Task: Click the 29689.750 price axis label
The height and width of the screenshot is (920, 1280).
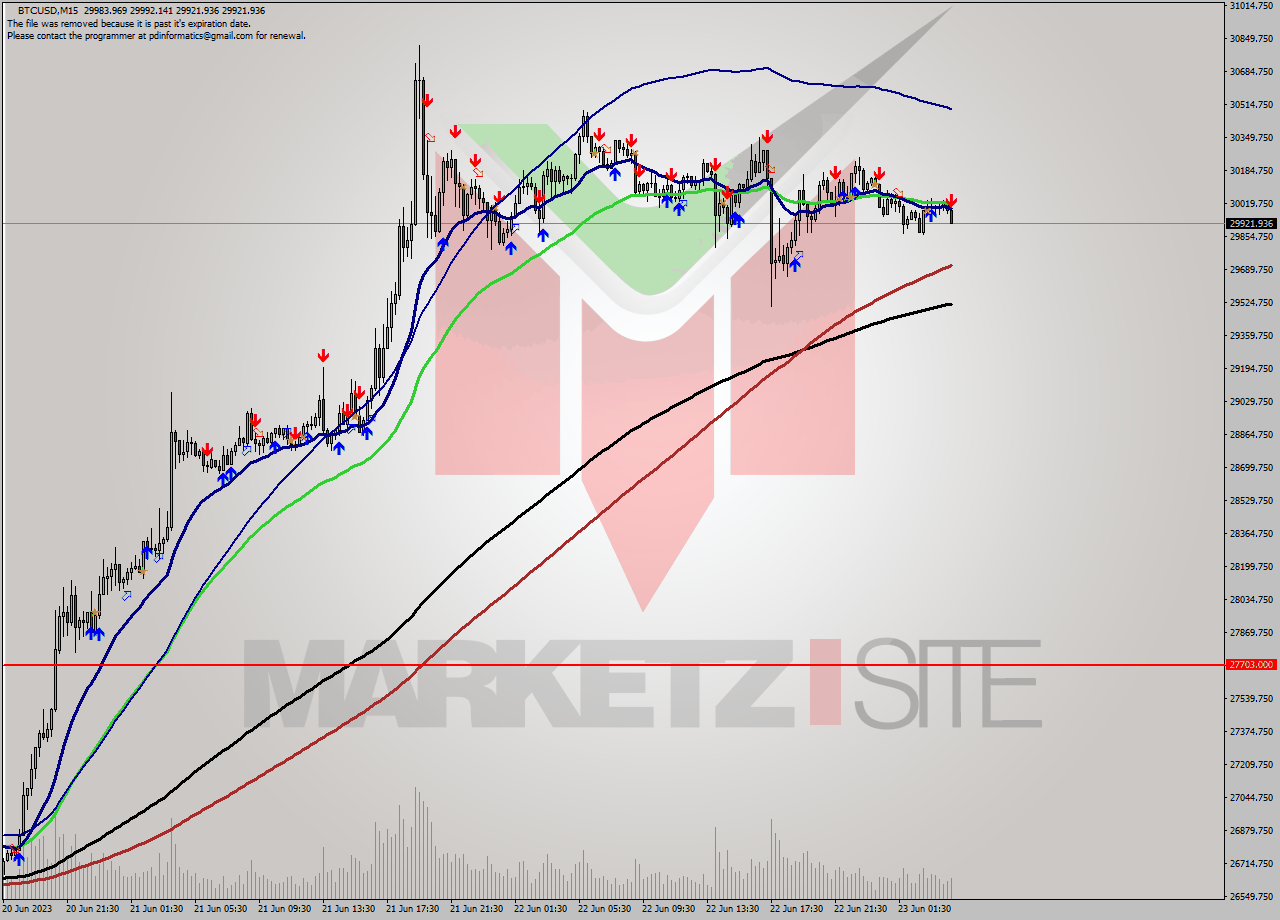Action: point(1251,270)
